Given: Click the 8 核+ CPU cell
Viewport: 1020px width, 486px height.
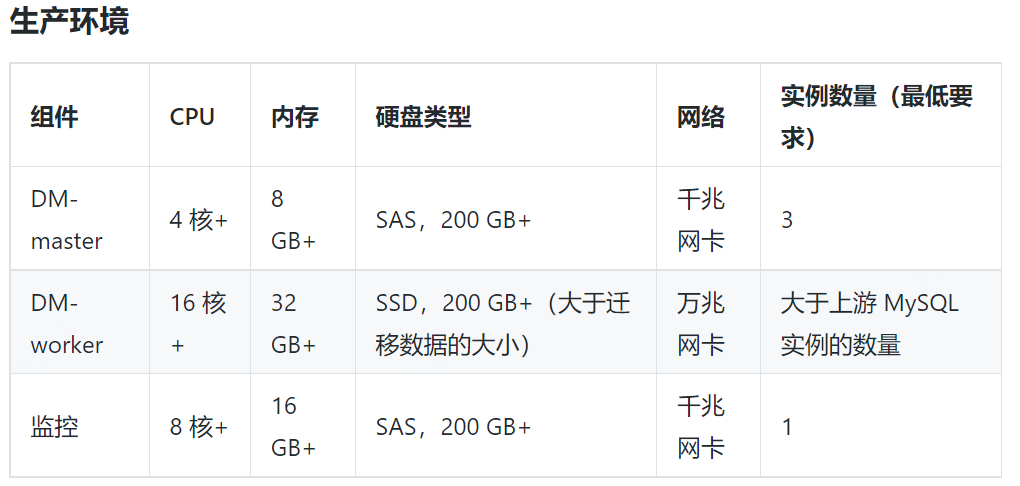Looking at the screenshot, I should pos(198,427).
